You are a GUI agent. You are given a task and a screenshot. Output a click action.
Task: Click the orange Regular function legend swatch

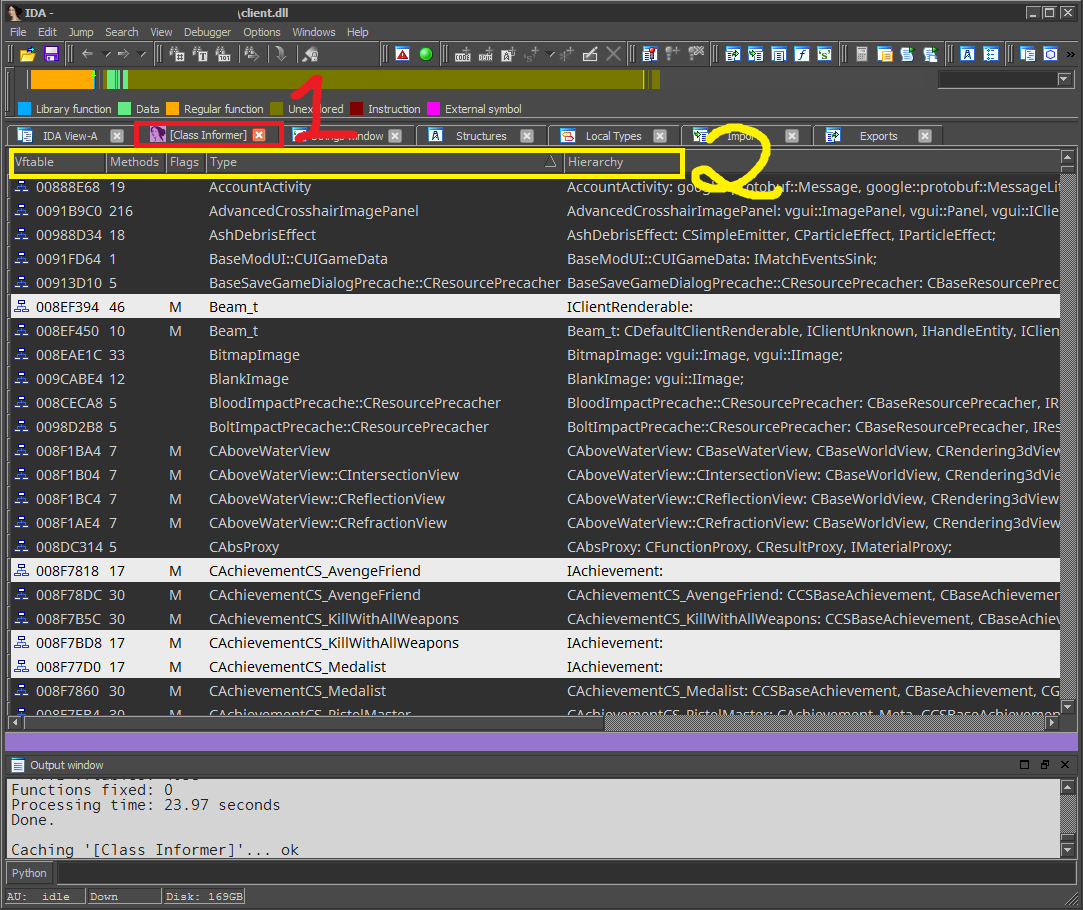click(173, 108)
